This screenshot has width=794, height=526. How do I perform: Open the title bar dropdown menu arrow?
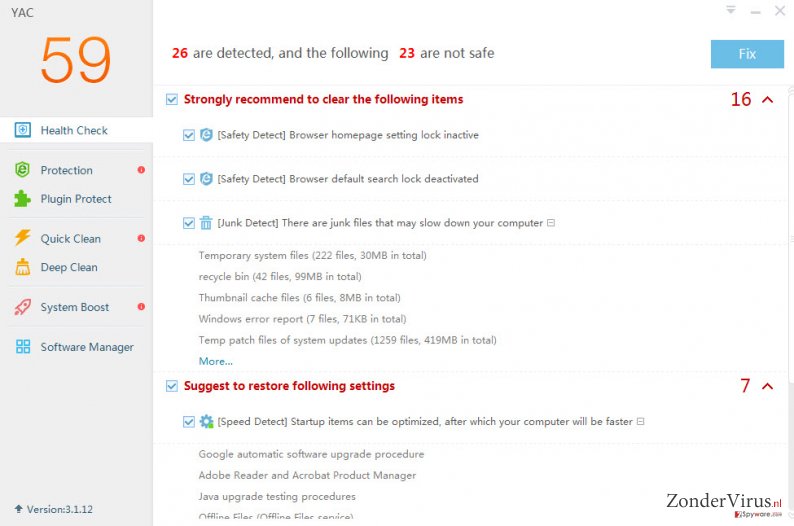pos(731,10)
